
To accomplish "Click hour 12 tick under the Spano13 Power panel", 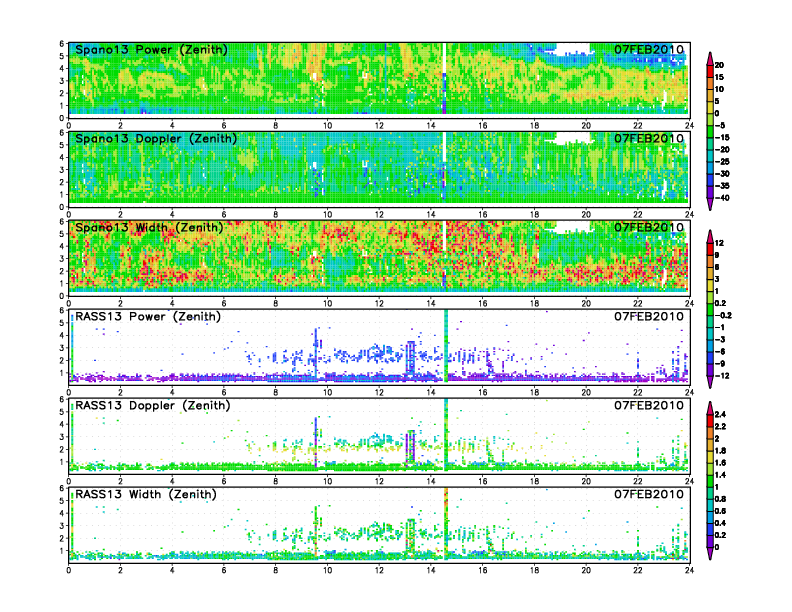I will pyautogui.click(x=379, y=125).
